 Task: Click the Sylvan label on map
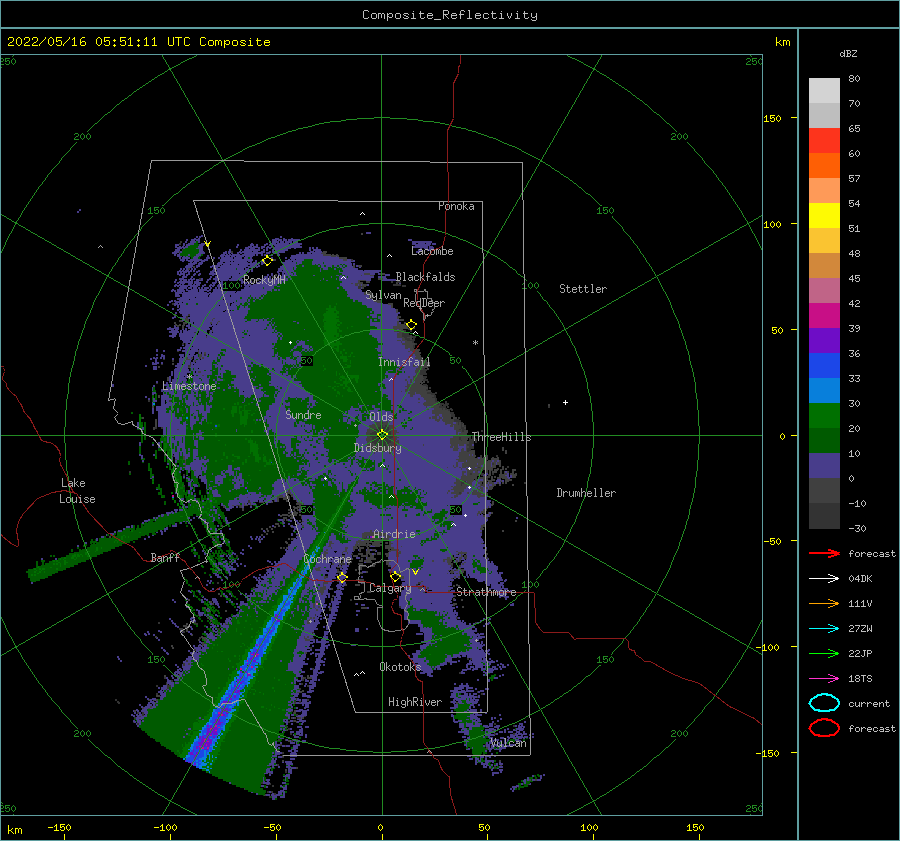pos(383,295)
